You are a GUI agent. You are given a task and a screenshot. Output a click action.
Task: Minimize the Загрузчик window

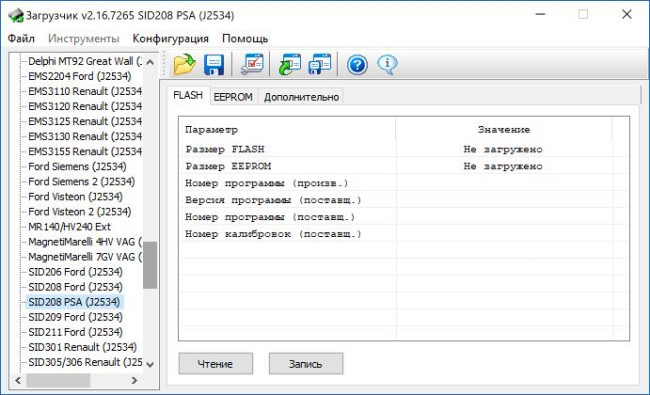click(540, 14)
